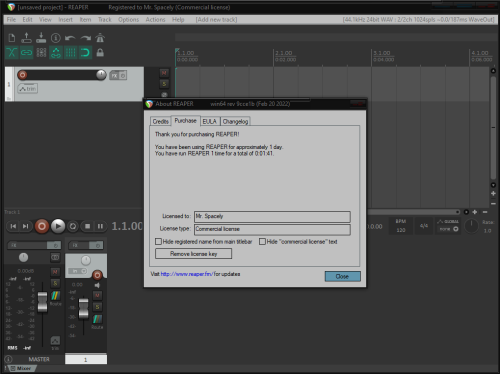The image size is (500, 374).
Task: Click master pan knob in mixer
Action: pyautogui.click(x=23, y=257)
